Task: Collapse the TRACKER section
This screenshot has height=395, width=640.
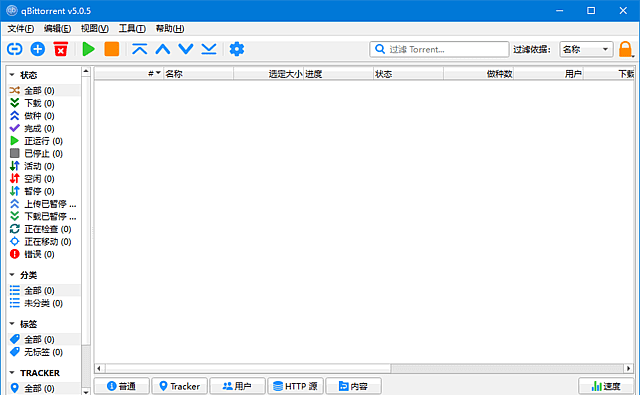Action: 12,373
